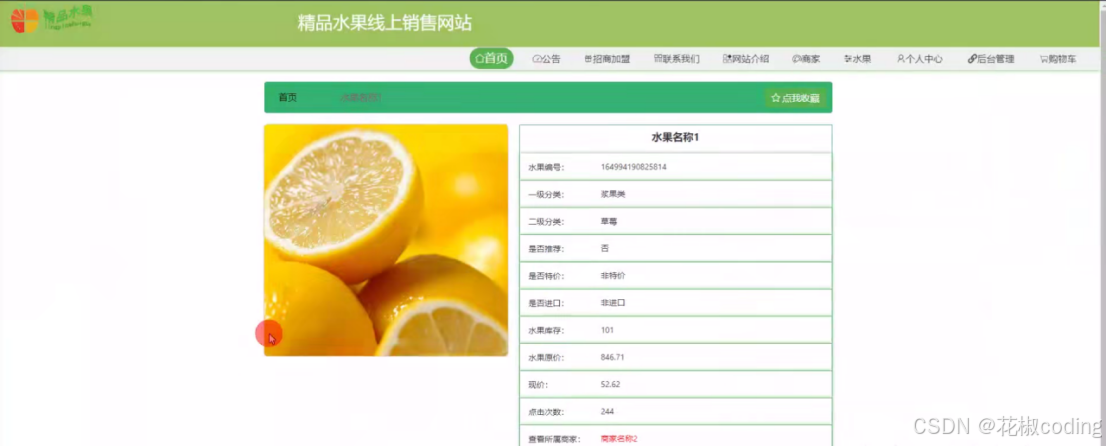Open the 商家 merchants menu

[x=806, y=59]
